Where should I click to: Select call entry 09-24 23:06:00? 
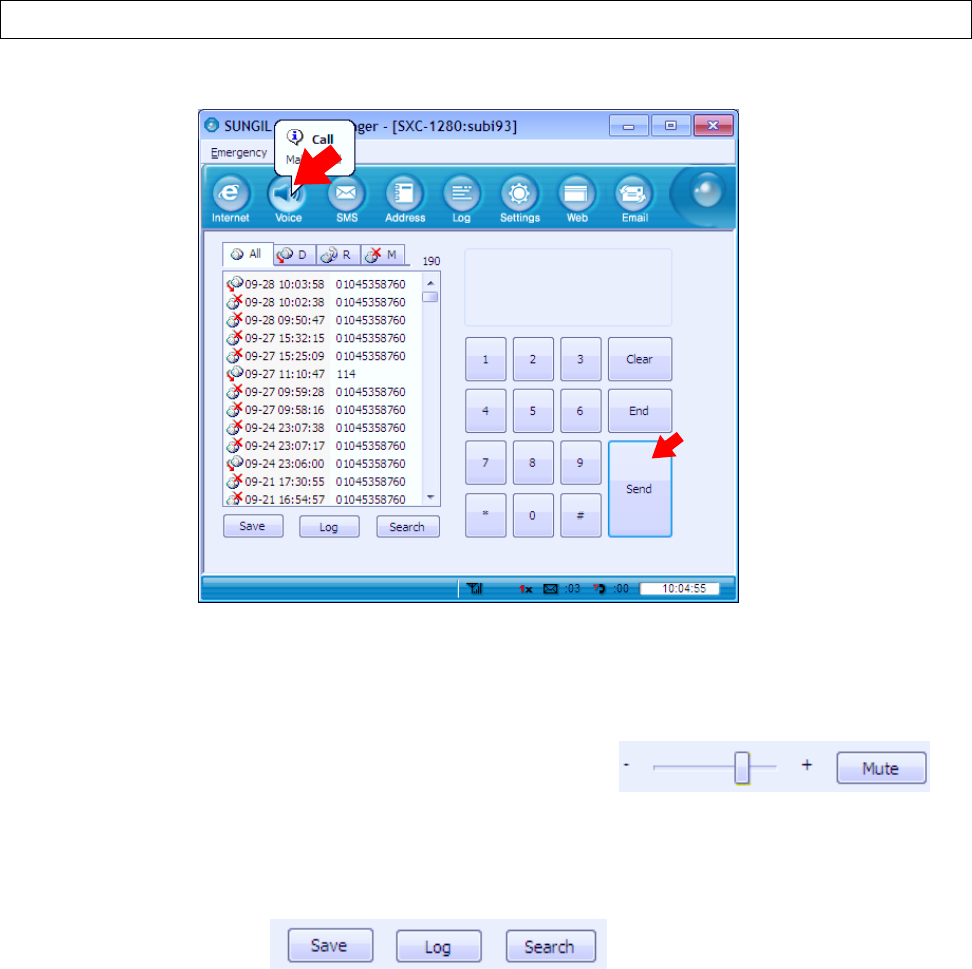click(x=322, y=464)
